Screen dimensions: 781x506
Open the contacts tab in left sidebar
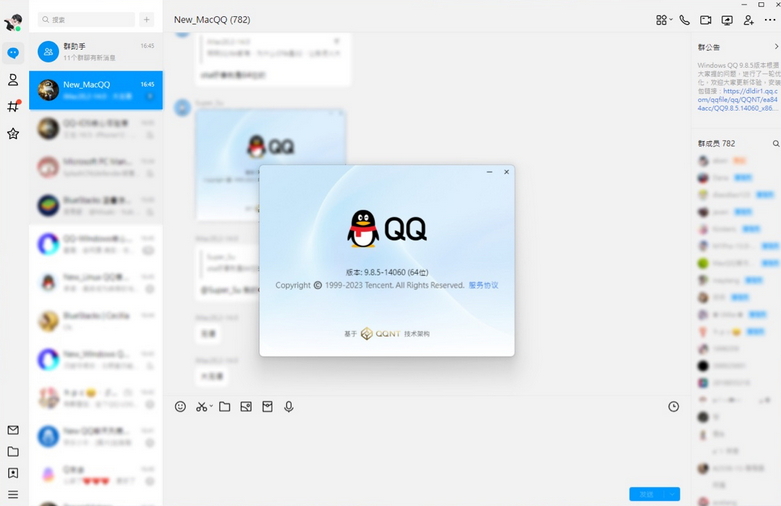click(x=13, y=80)
